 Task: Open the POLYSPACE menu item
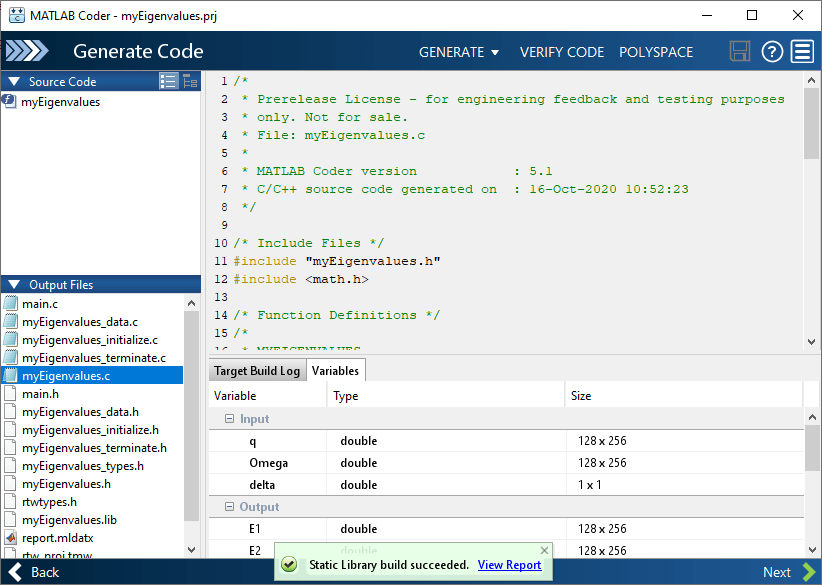click(x=656, y=52)
